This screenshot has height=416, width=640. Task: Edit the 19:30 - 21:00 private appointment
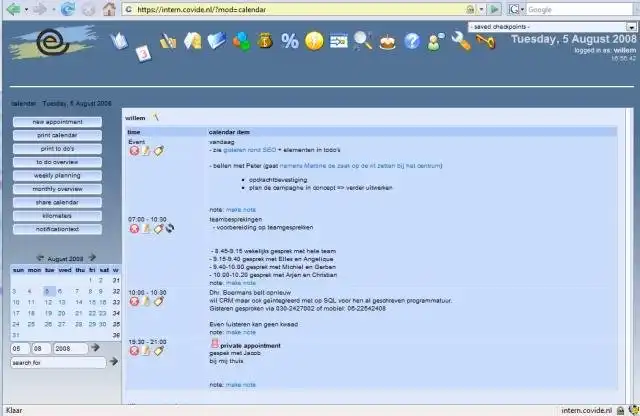pyautogui.click(x=146, y=351)
